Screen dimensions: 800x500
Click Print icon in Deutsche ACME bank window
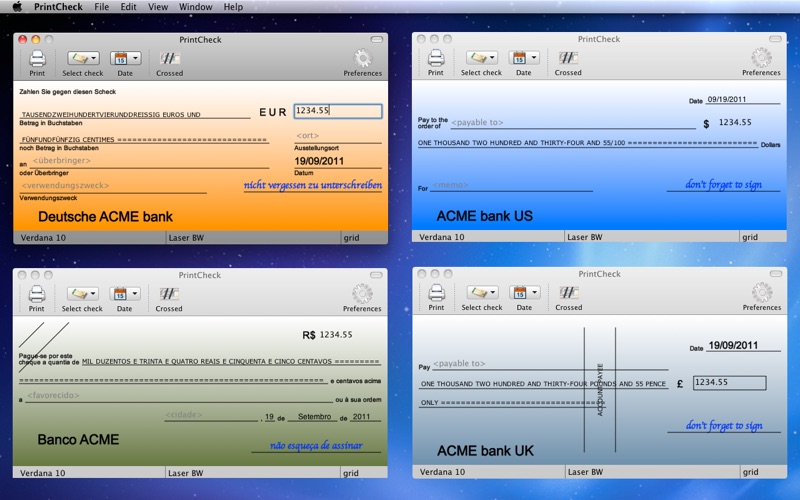(x=37, y=59)
